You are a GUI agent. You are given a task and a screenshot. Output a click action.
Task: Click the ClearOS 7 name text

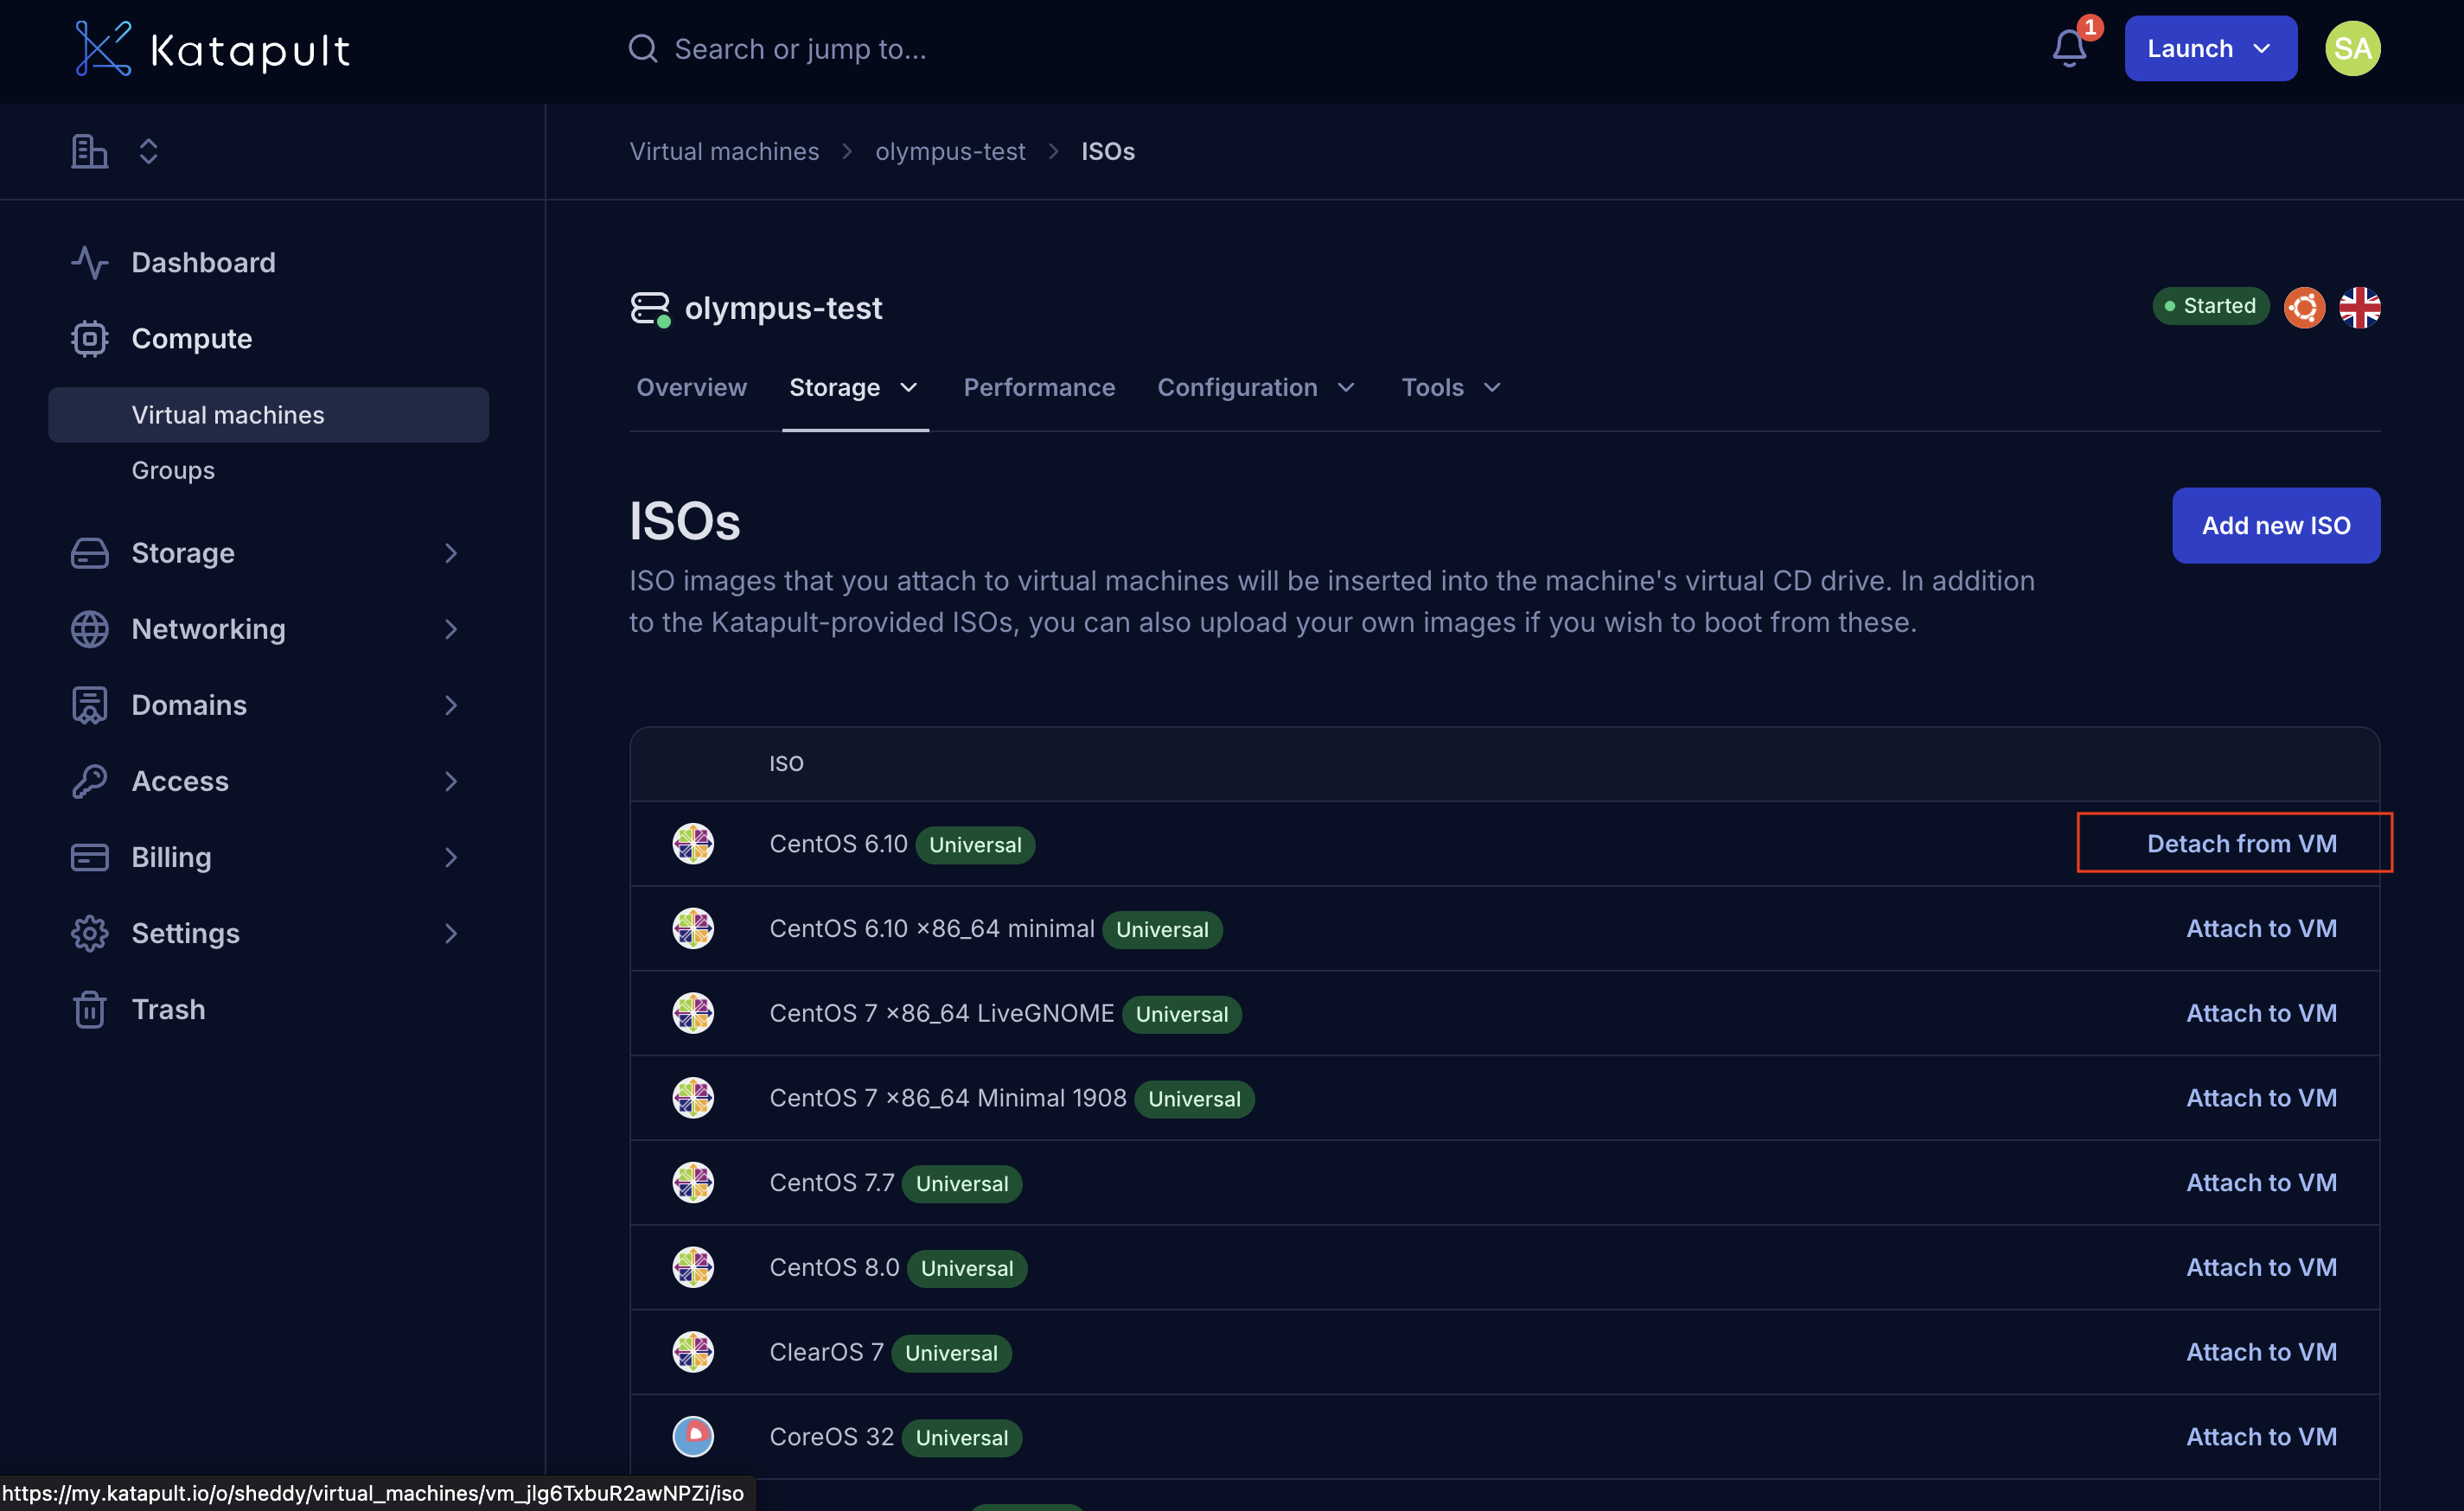coord(826,1351)
